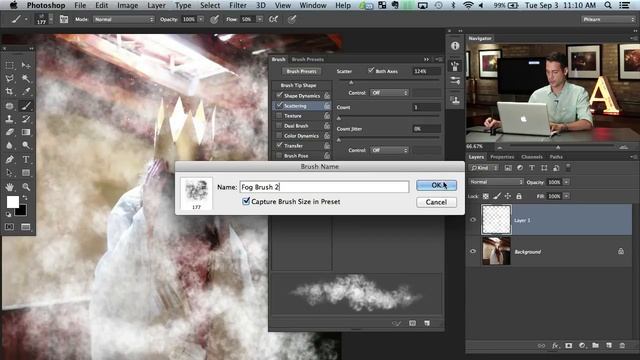The width and height of the screenshot is (640, 360).
Task: Select the Brush tool in toolbox
Action: (26, 106)
